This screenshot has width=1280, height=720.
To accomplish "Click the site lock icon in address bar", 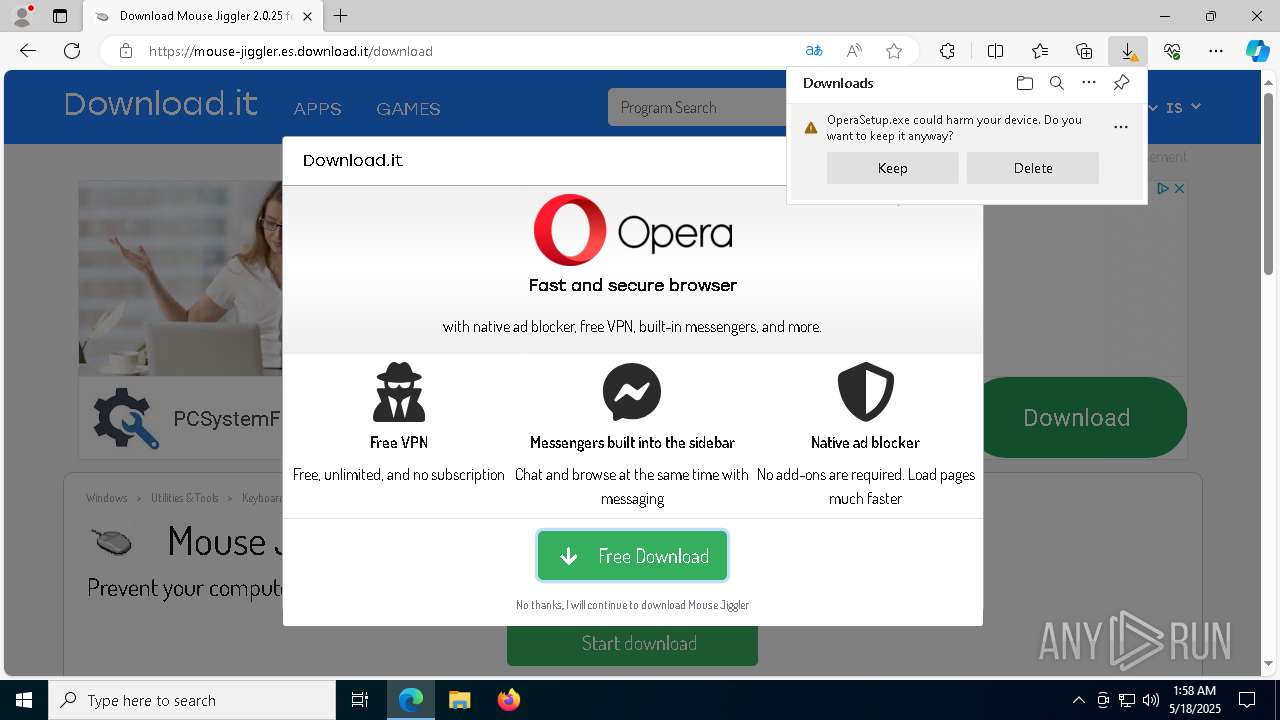I will [126, 51].
